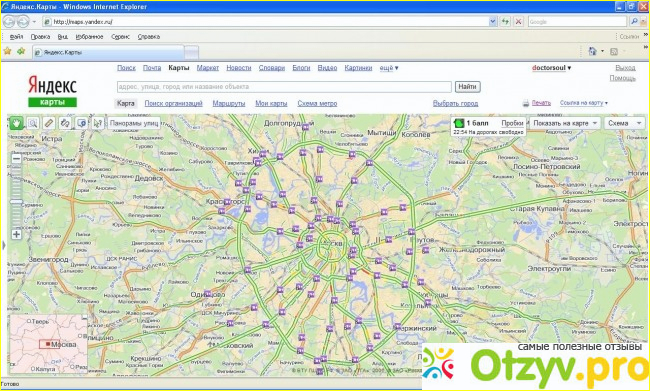
Task: Select the hand pan tool
Action: click(x=16, y=123)
